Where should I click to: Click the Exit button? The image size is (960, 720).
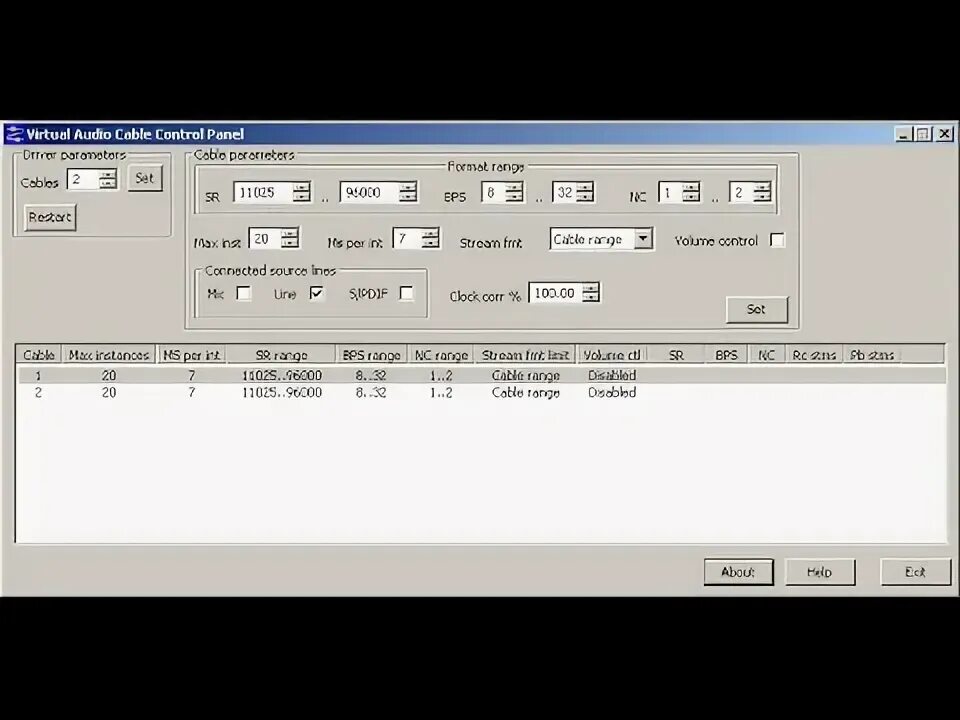click(915, 572)
